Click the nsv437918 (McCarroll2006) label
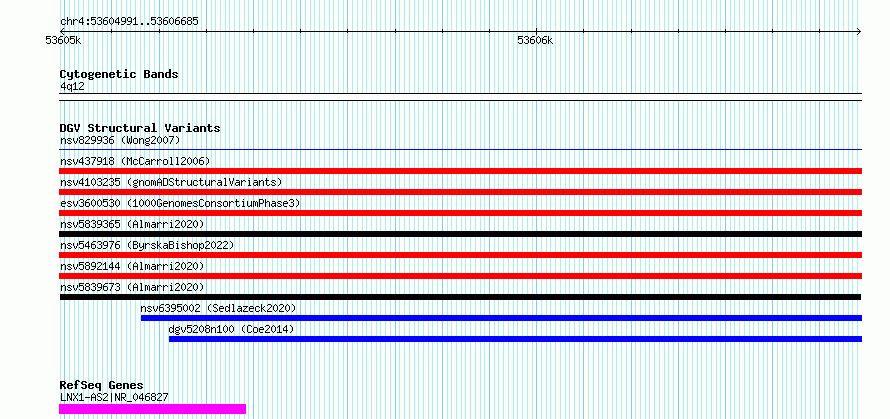 (135, 161)
